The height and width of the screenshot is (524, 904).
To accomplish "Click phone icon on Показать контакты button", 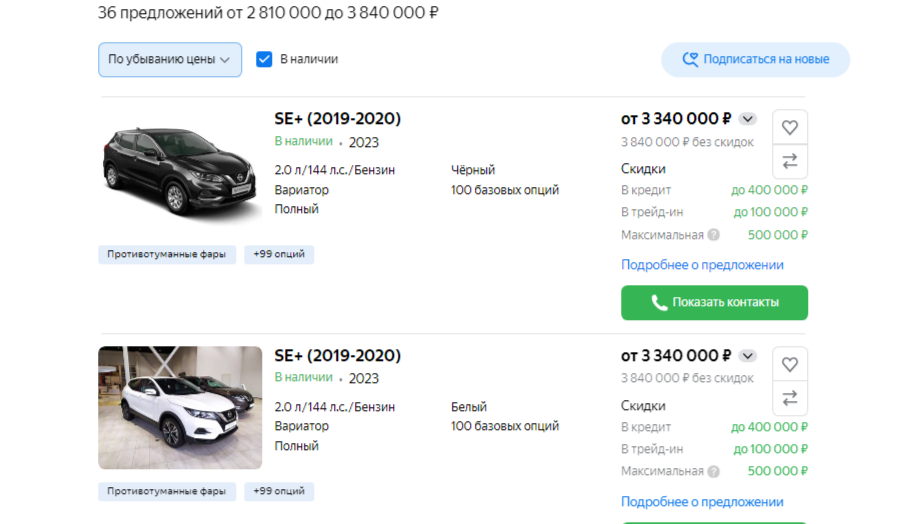I will 659,302.
